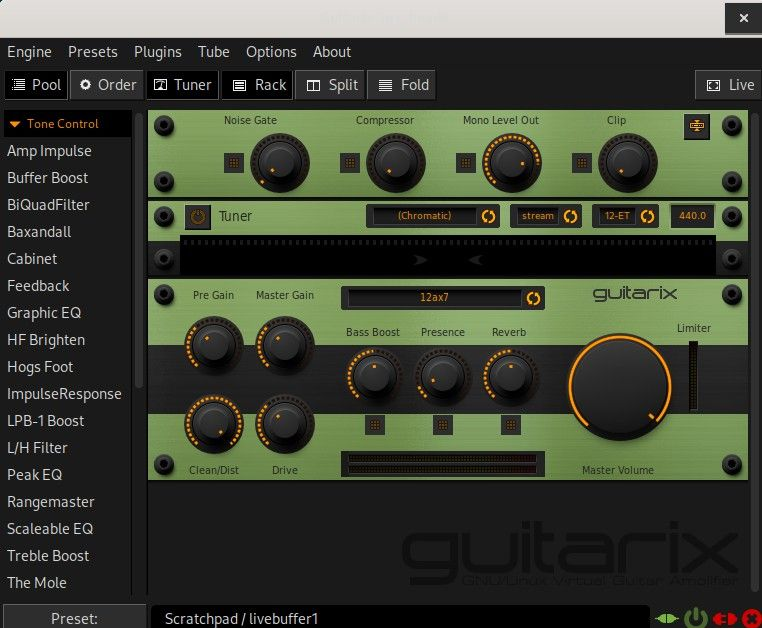Click the orange rack config icon in the top rack unit
This screenshot has height=628, width=766.
(x=697, y=126)
